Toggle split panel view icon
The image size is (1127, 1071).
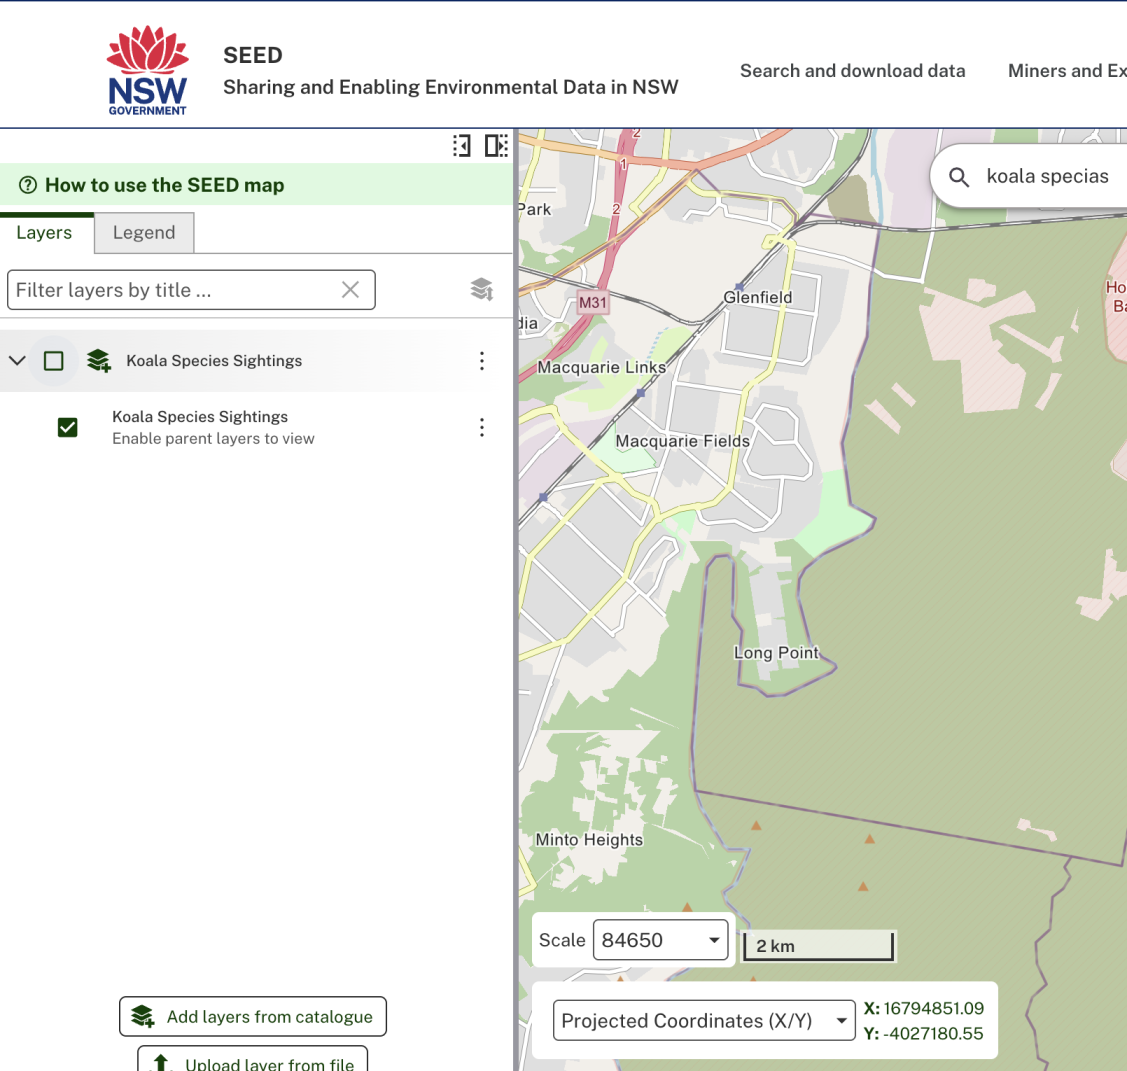coord(496,146)
